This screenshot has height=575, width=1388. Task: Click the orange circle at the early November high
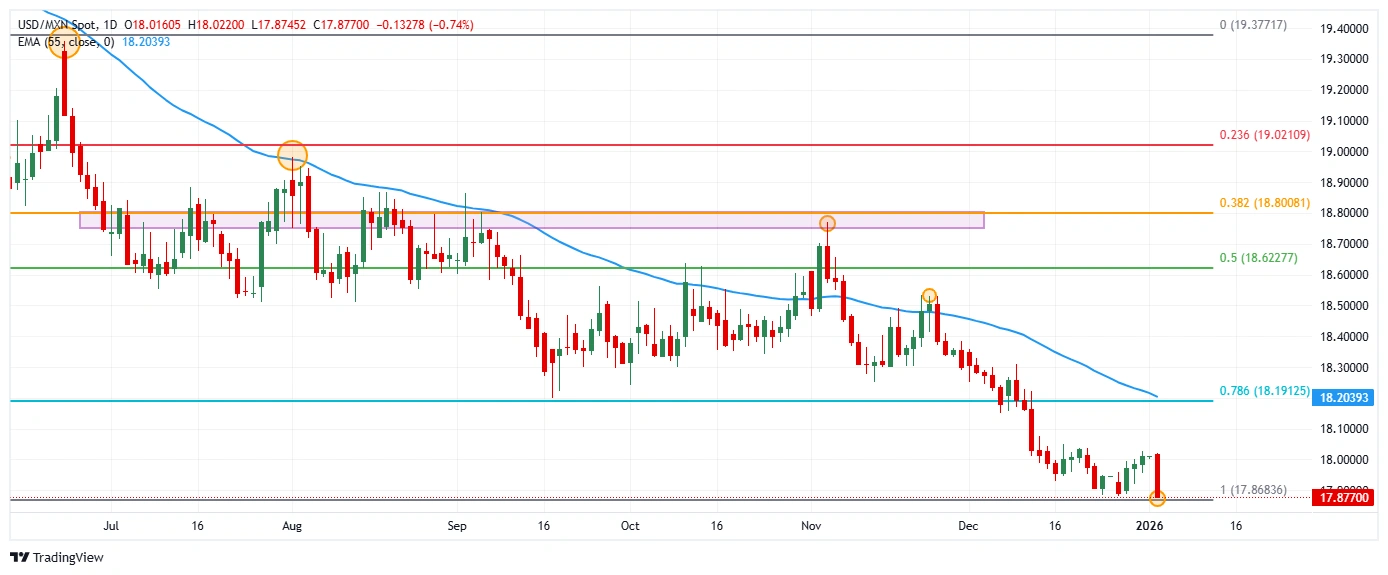[x=827, y=223]
